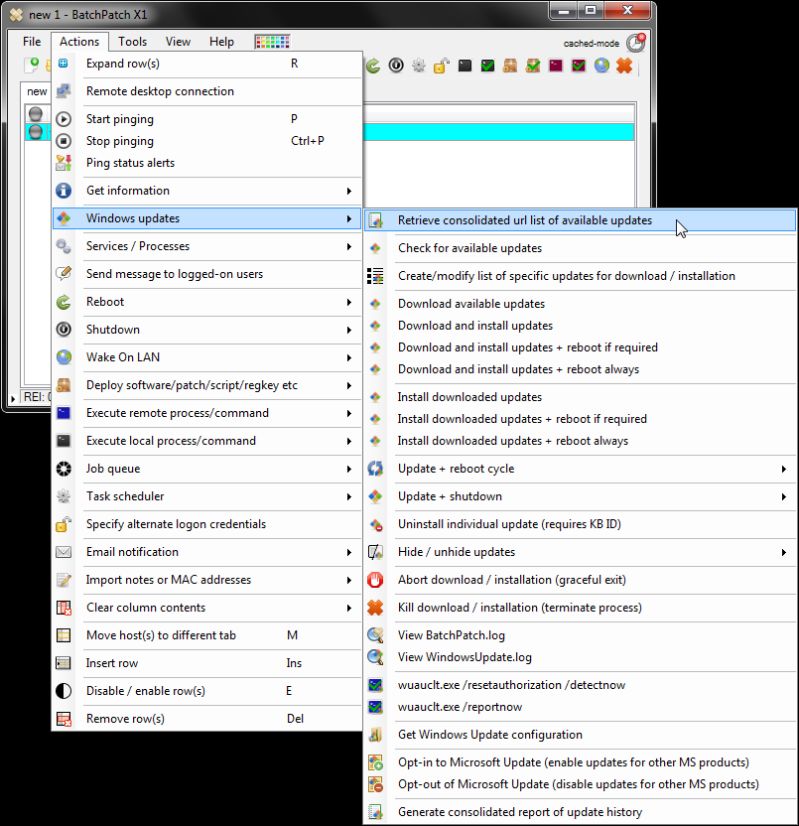799x826 pixels.
Task: Click the new document icon in toolbar
Action: [32, 65]
